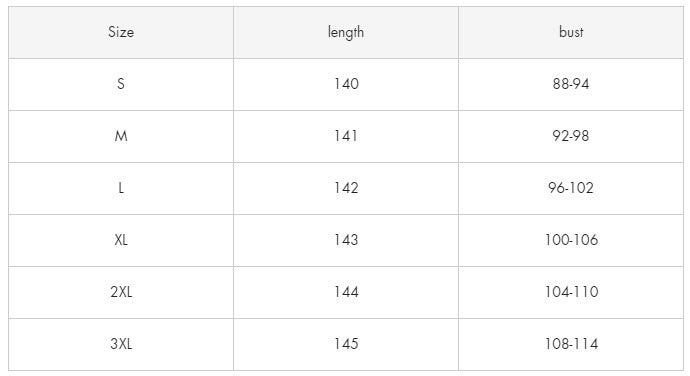This screenshot has width=690, height=376.
Task: Click the bust range 100-106
Action: pyautogui.click(x=571, y=240)
